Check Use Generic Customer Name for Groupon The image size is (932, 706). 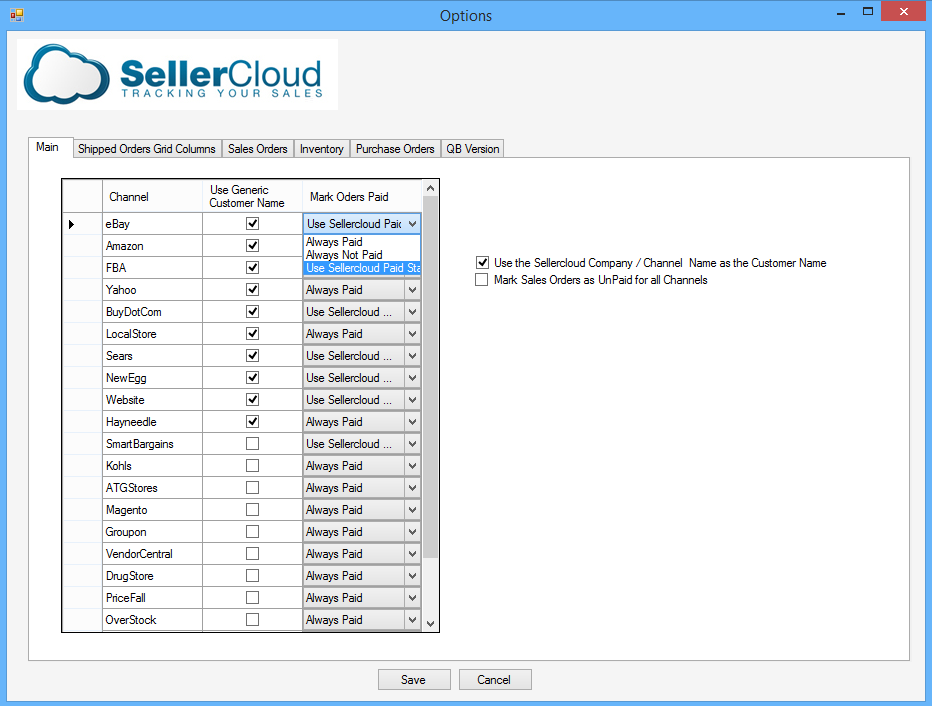[253, 531]
